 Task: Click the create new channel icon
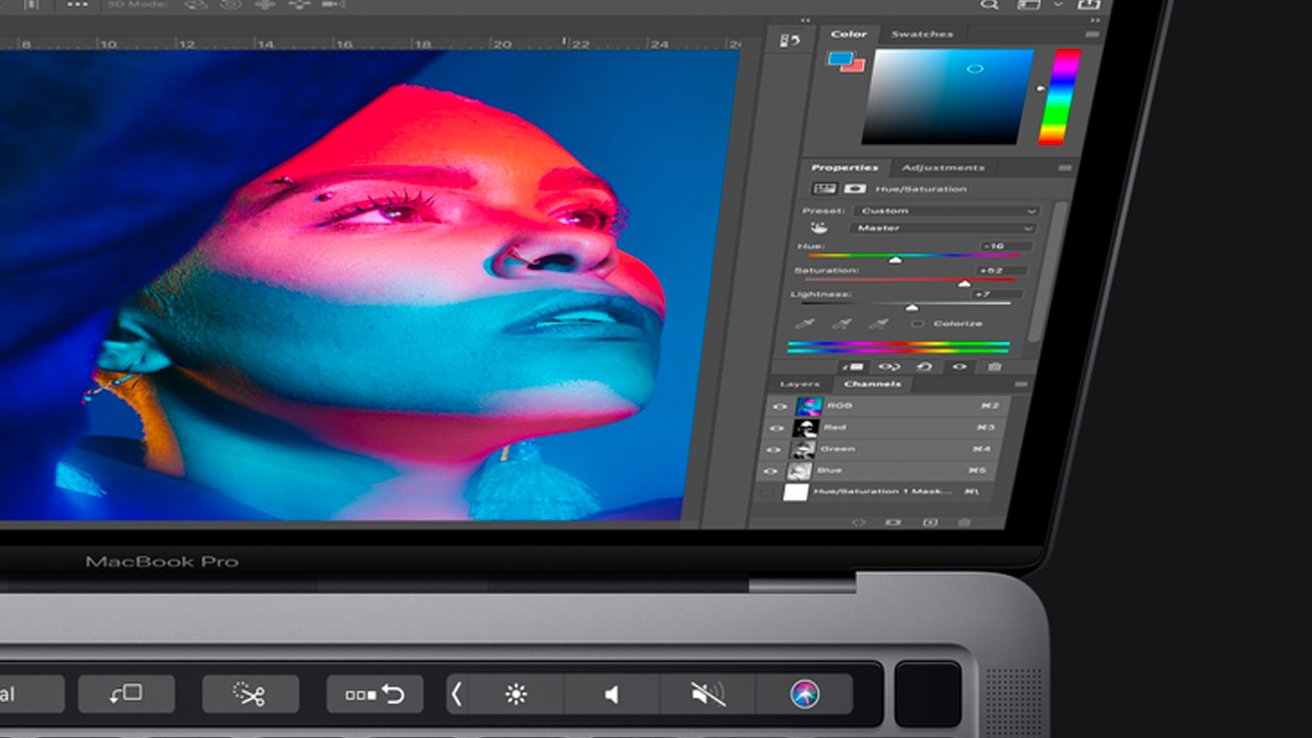(930, 521)
